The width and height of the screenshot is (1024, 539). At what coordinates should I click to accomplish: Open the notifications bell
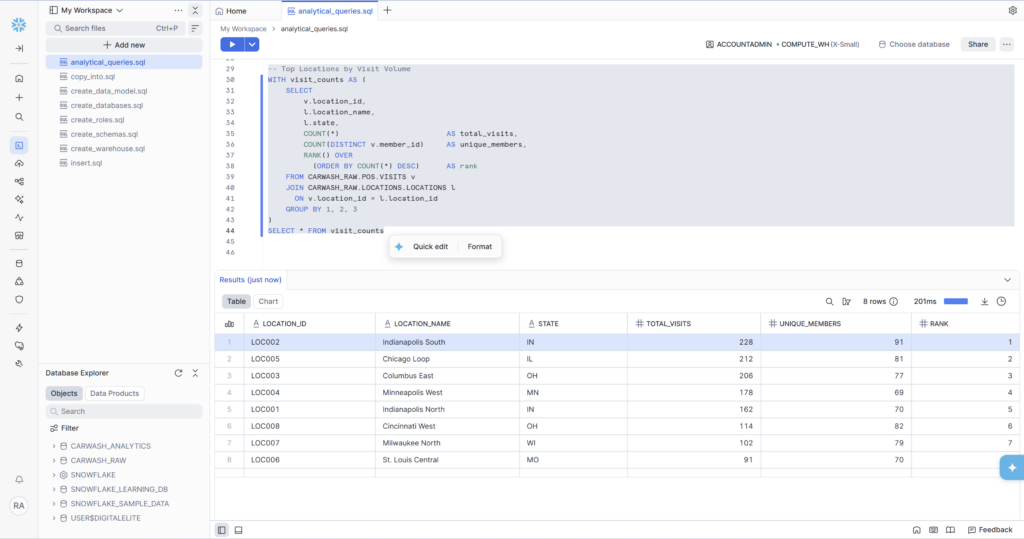coord(19,480)
